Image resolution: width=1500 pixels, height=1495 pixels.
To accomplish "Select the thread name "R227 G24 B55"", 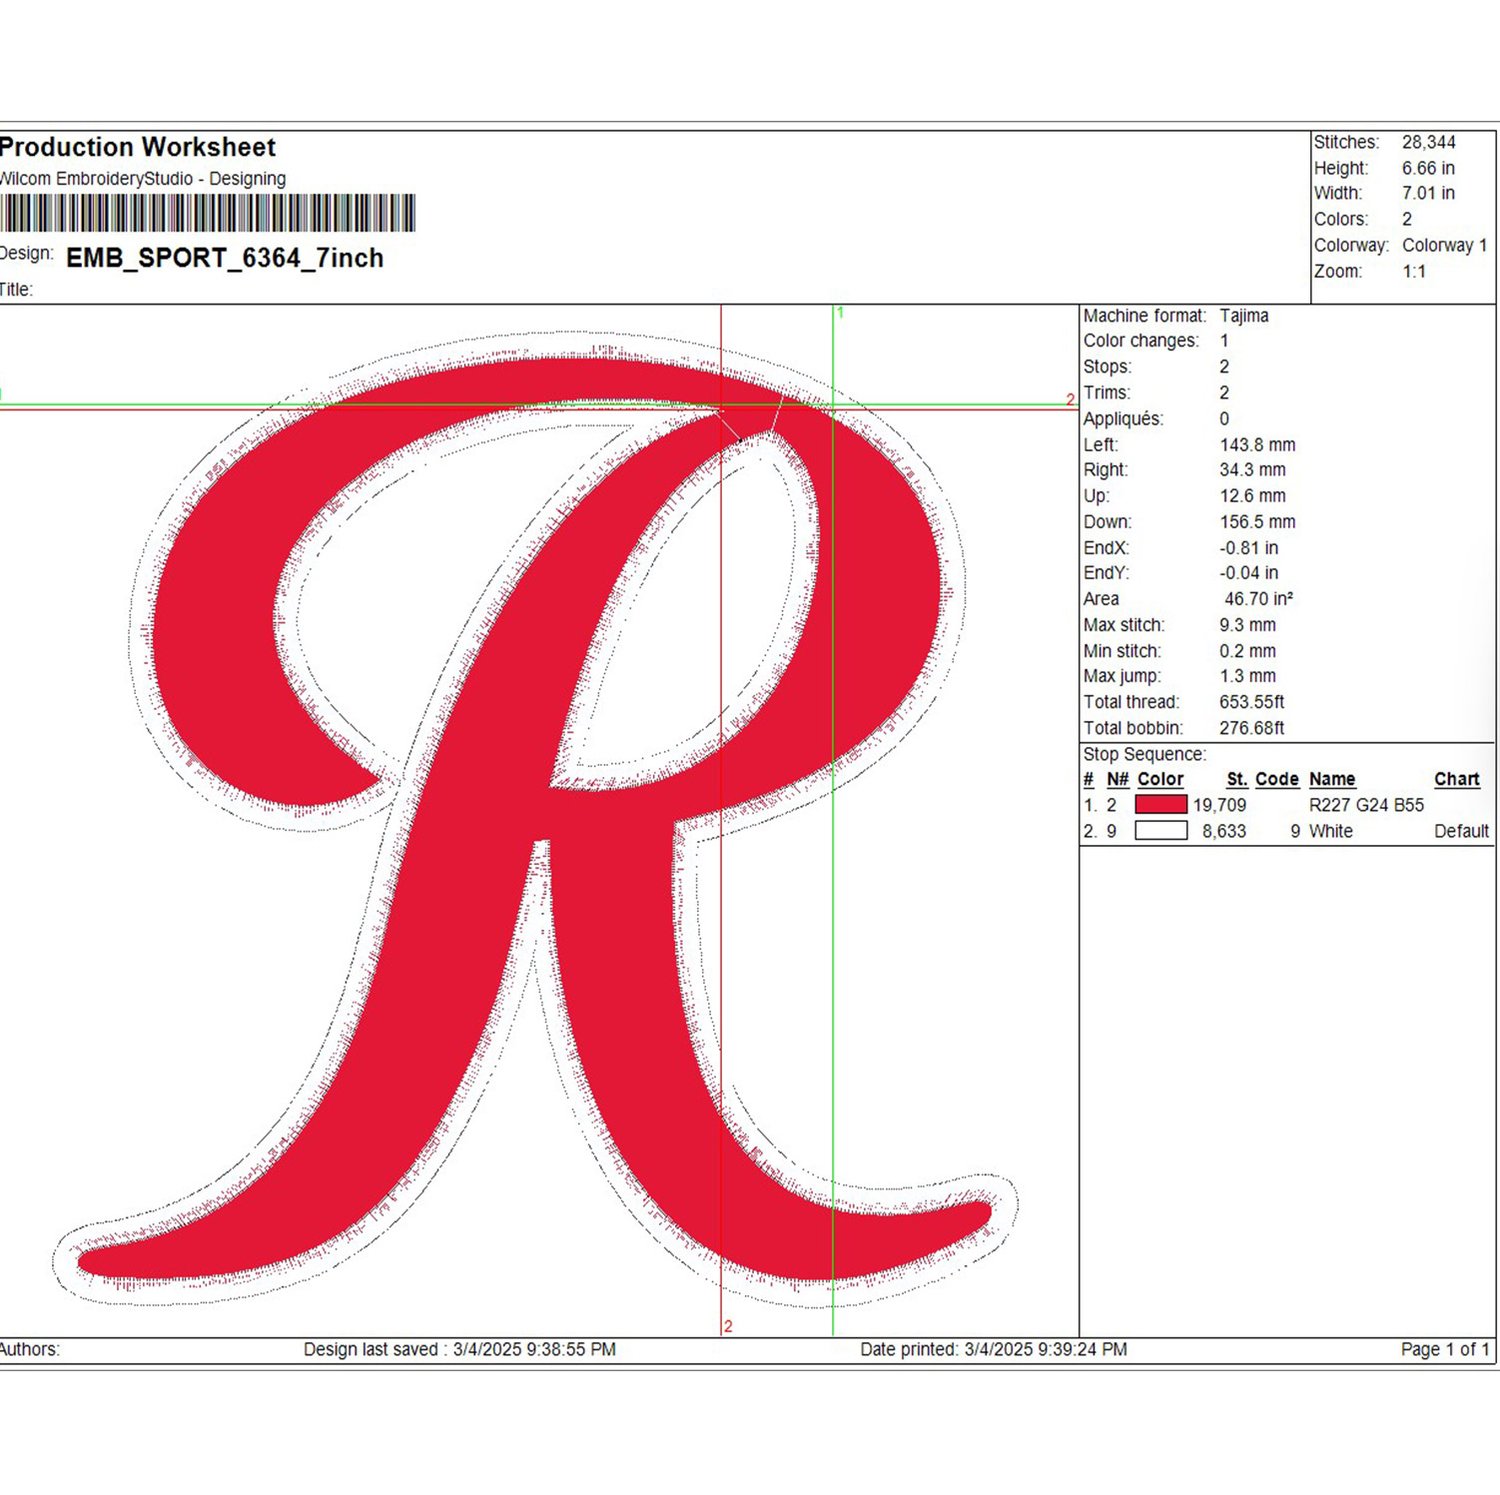I will tap(1366, 804).
